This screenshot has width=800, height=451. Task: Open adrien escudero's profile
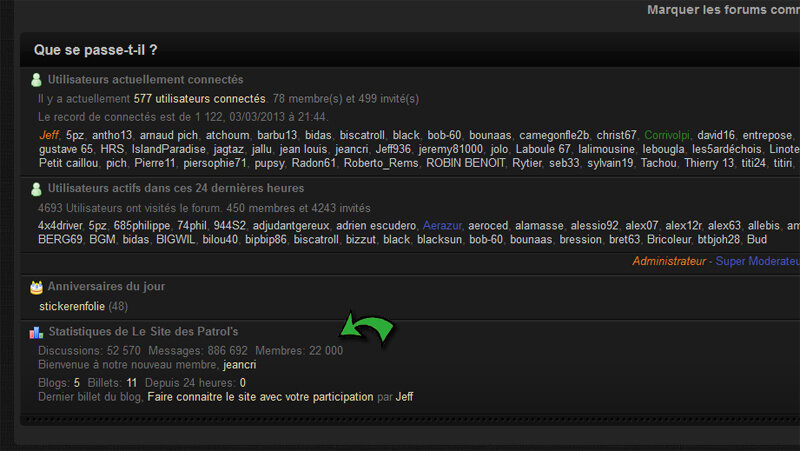click(x=376, y=226)
